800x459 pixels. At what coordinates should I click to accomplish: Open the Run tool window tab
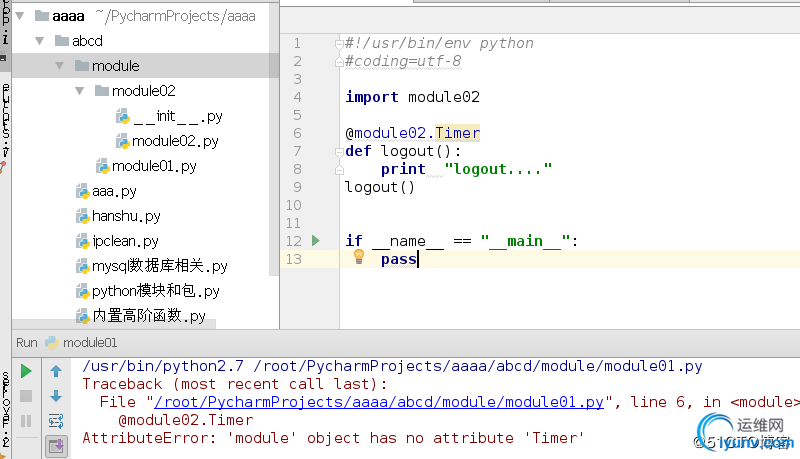pyautogui.click(x=27, y=342)
